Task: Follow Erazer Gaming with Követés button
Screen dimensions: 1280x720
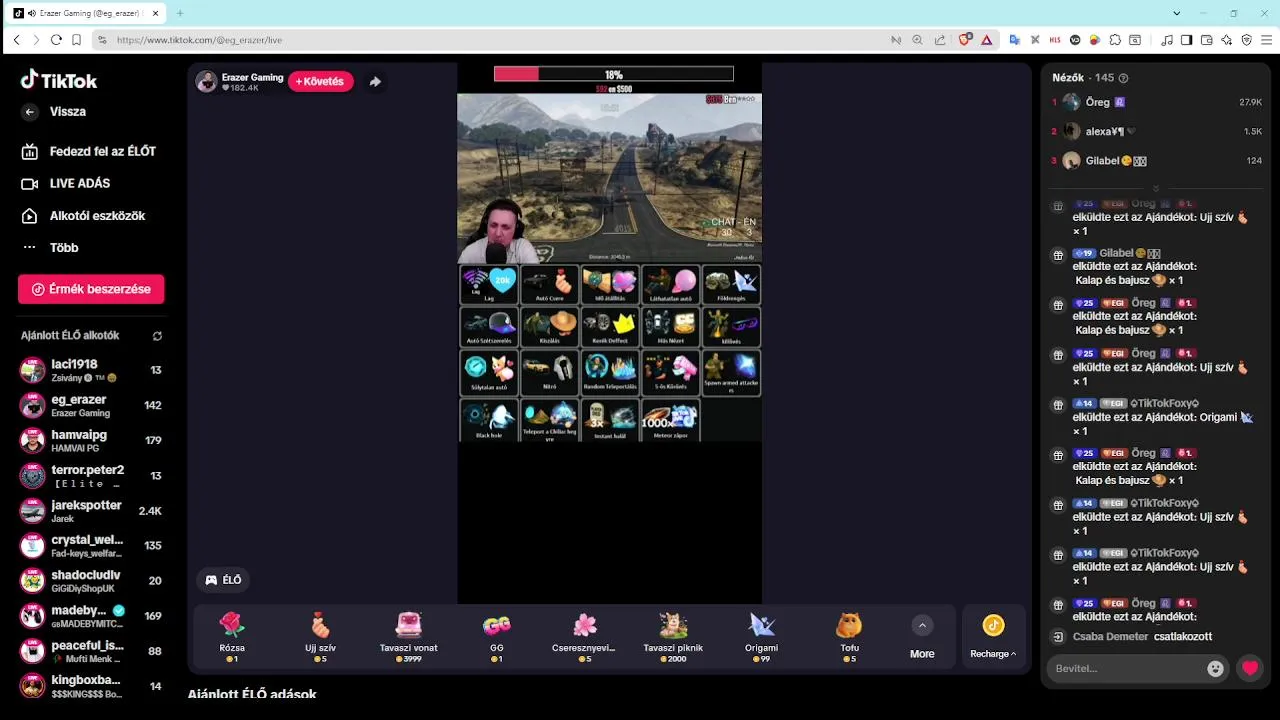Action: point(321,81)
